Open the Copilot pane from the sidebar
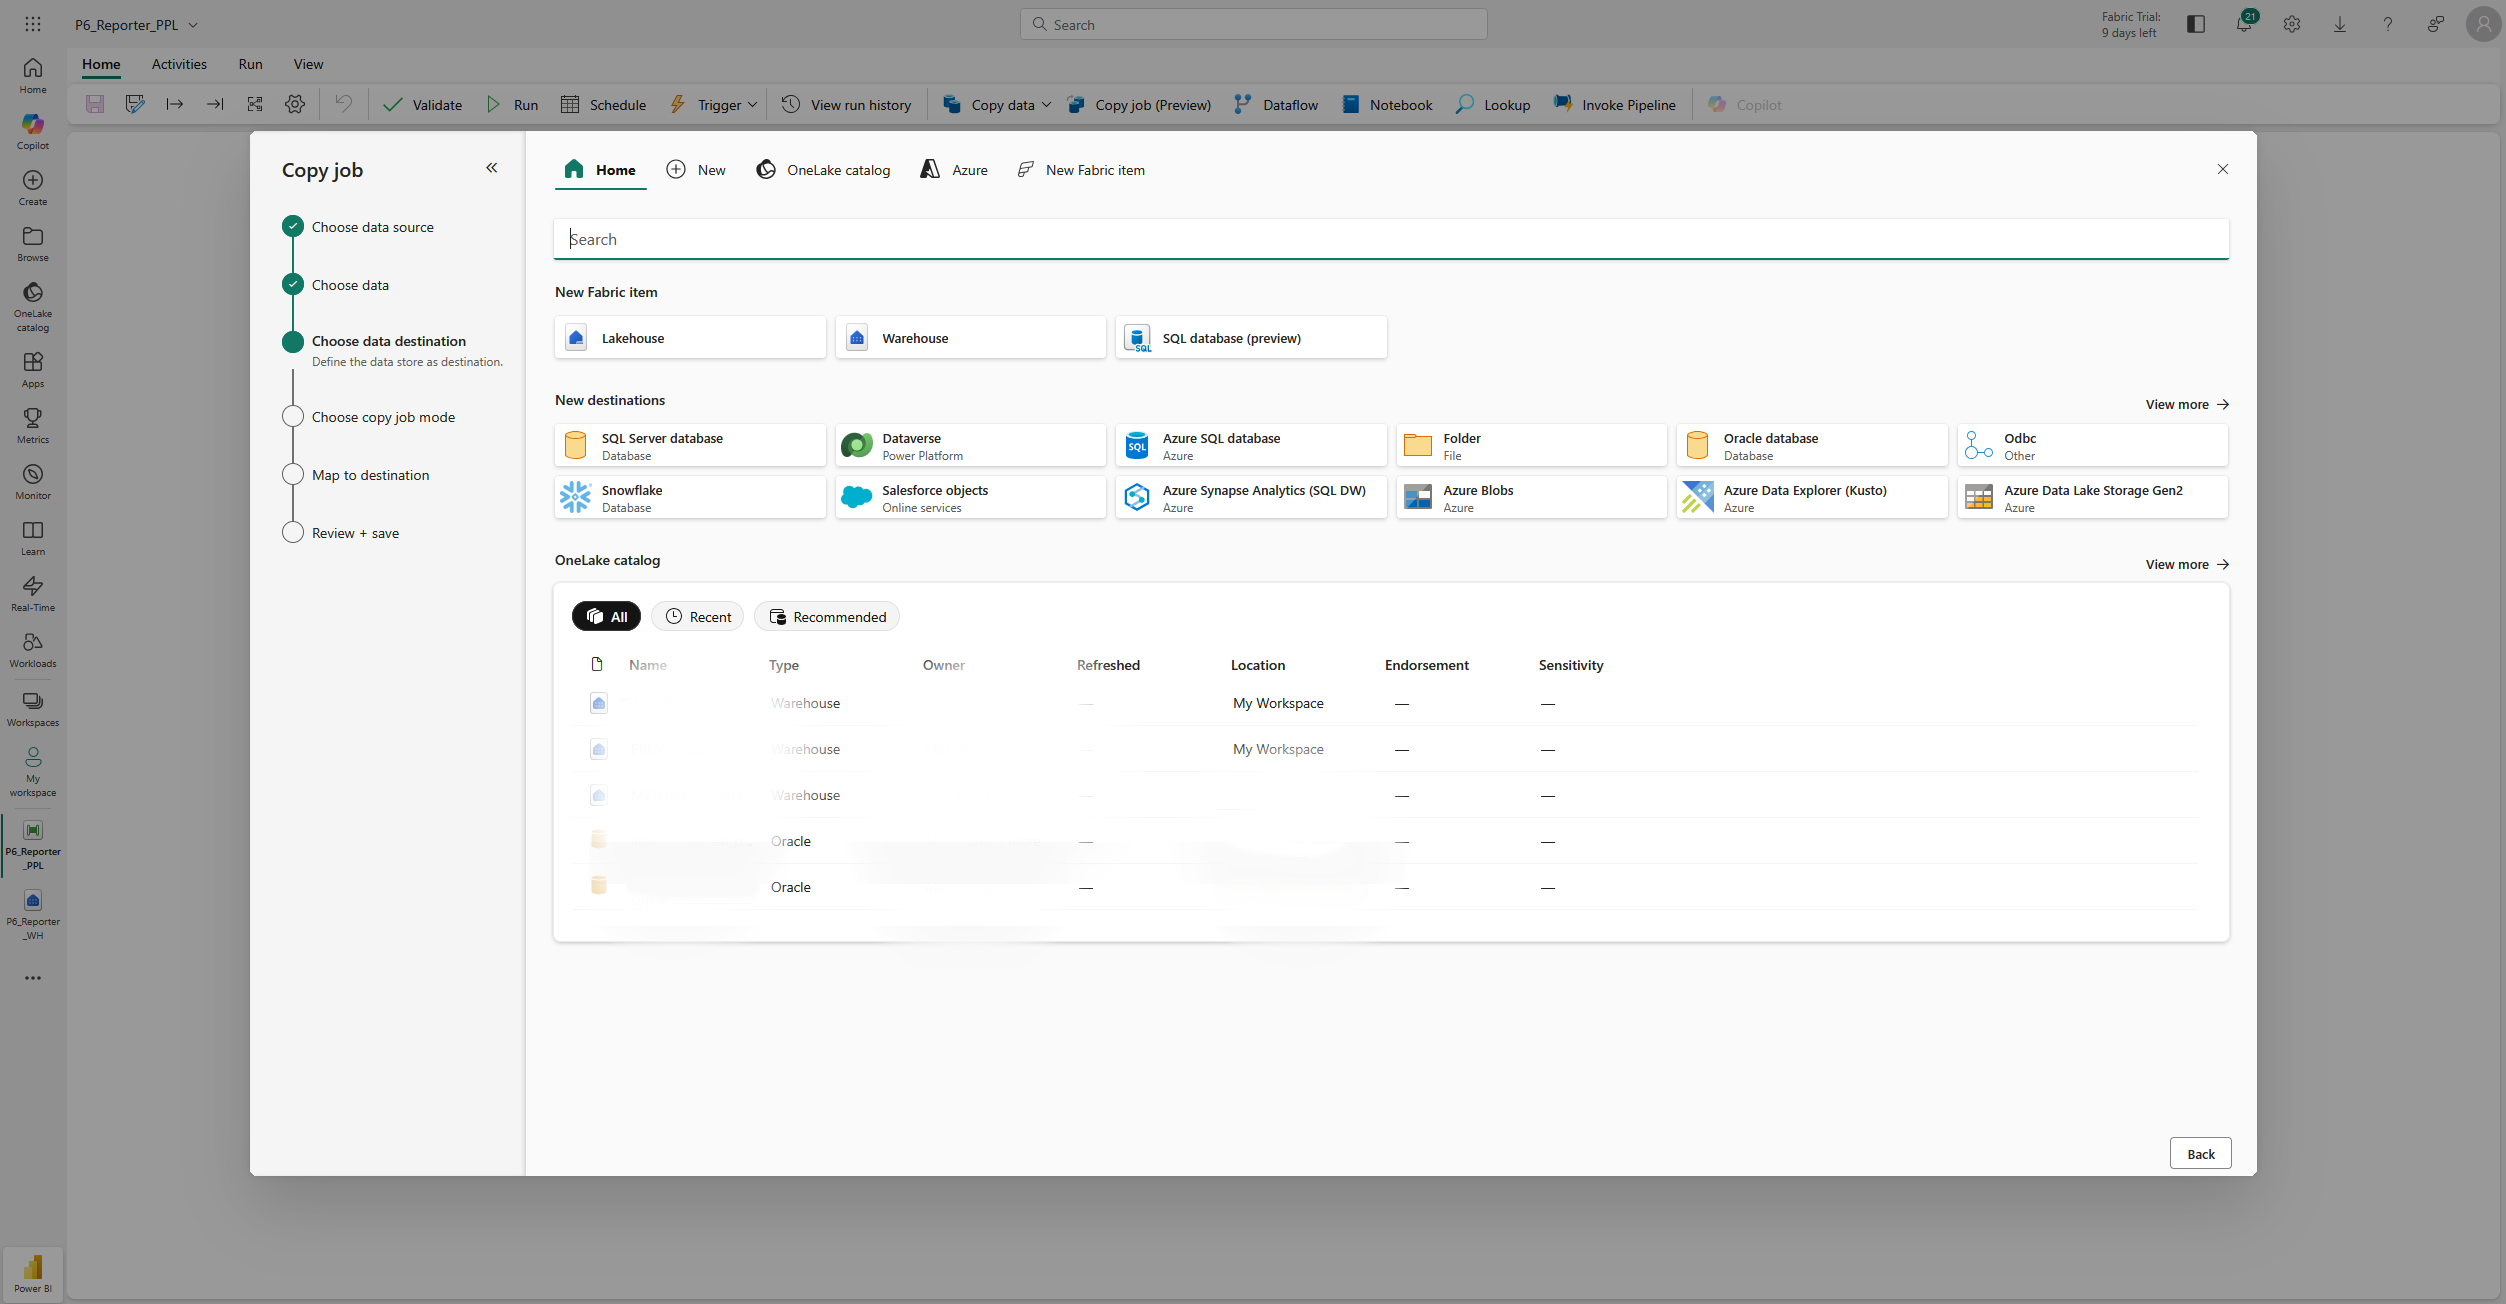 32,130
